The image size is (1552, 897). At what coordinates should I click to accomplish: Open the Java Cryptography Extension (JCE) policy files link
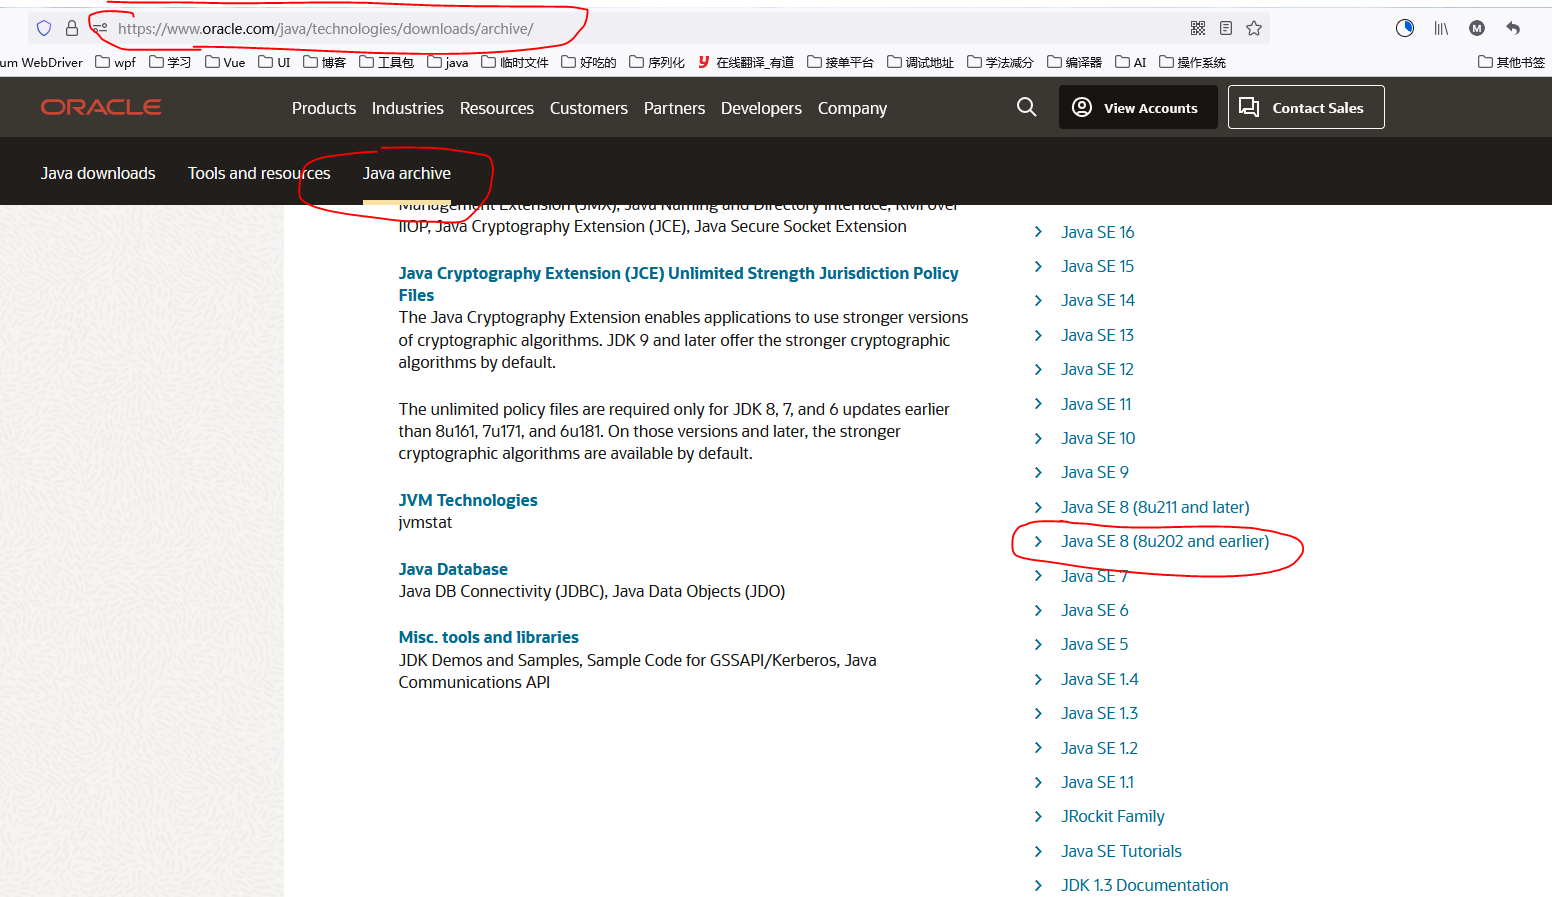tap(678, 284)
